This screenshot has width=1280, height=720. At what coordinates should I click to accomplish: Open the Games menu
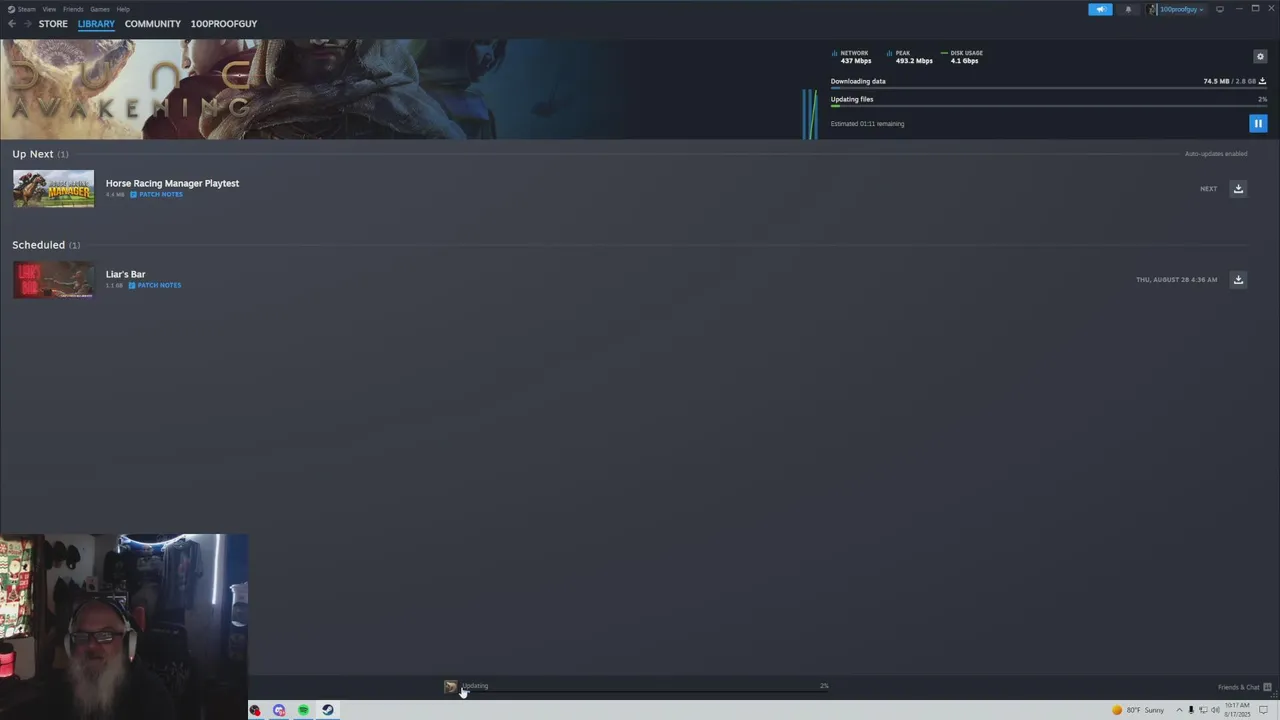(x=100, y=9)
